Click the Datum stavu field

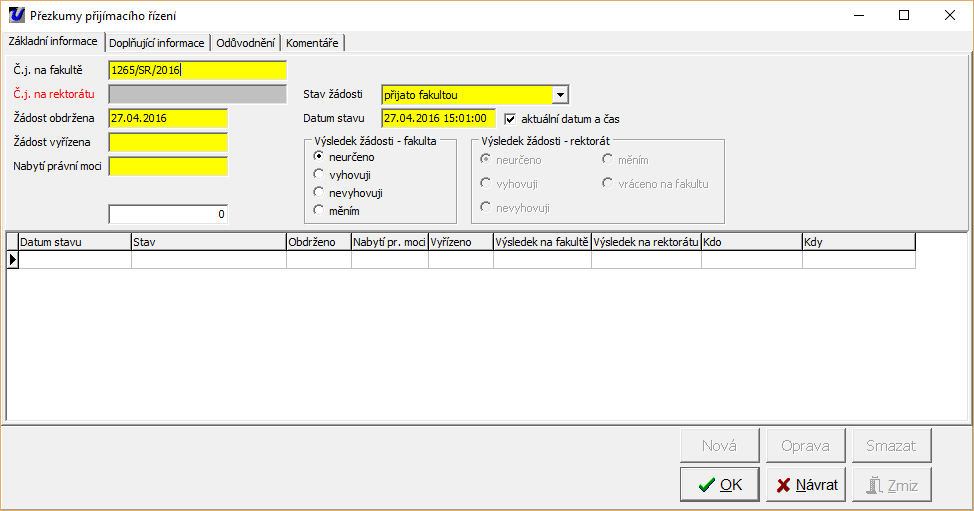(x=438, y=119)
